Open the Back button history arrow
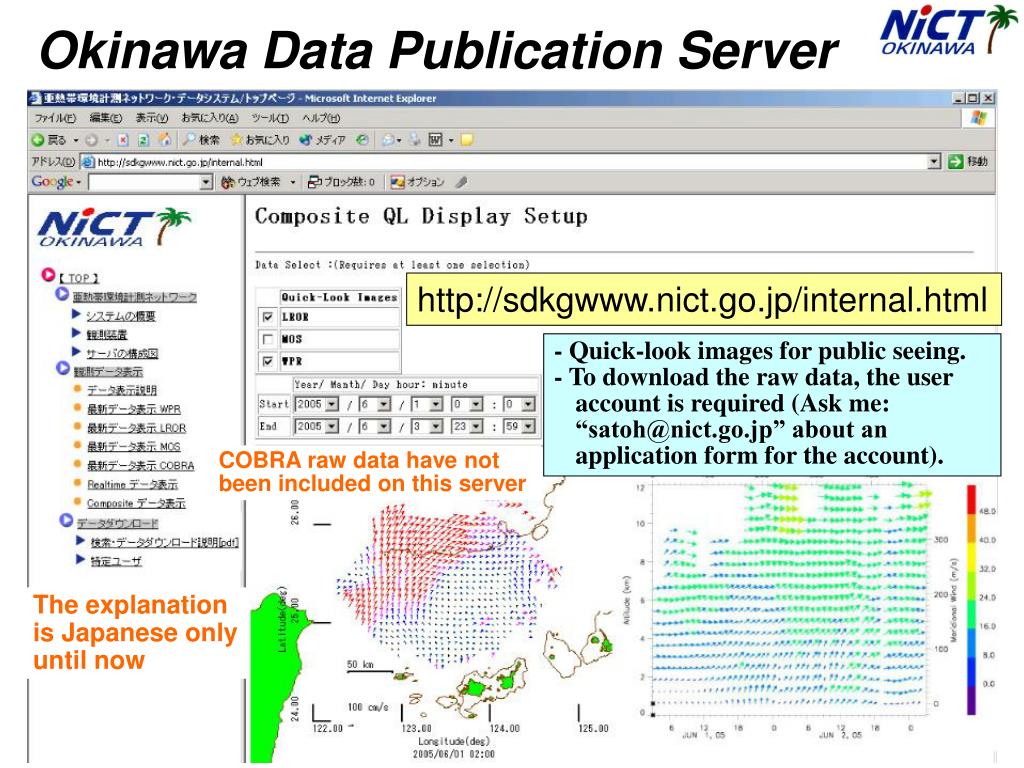 pos(76,140)
